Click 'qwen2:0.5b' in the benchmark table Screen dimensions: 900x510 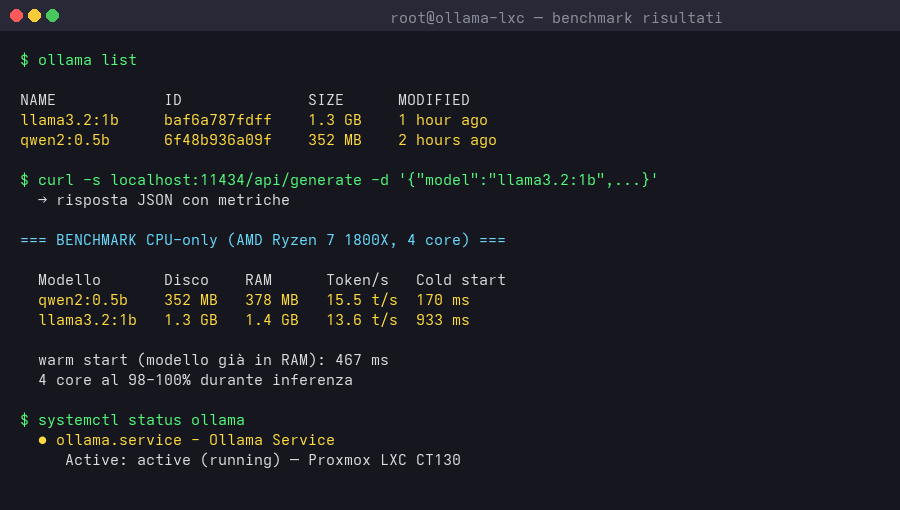tap(83, 300)
